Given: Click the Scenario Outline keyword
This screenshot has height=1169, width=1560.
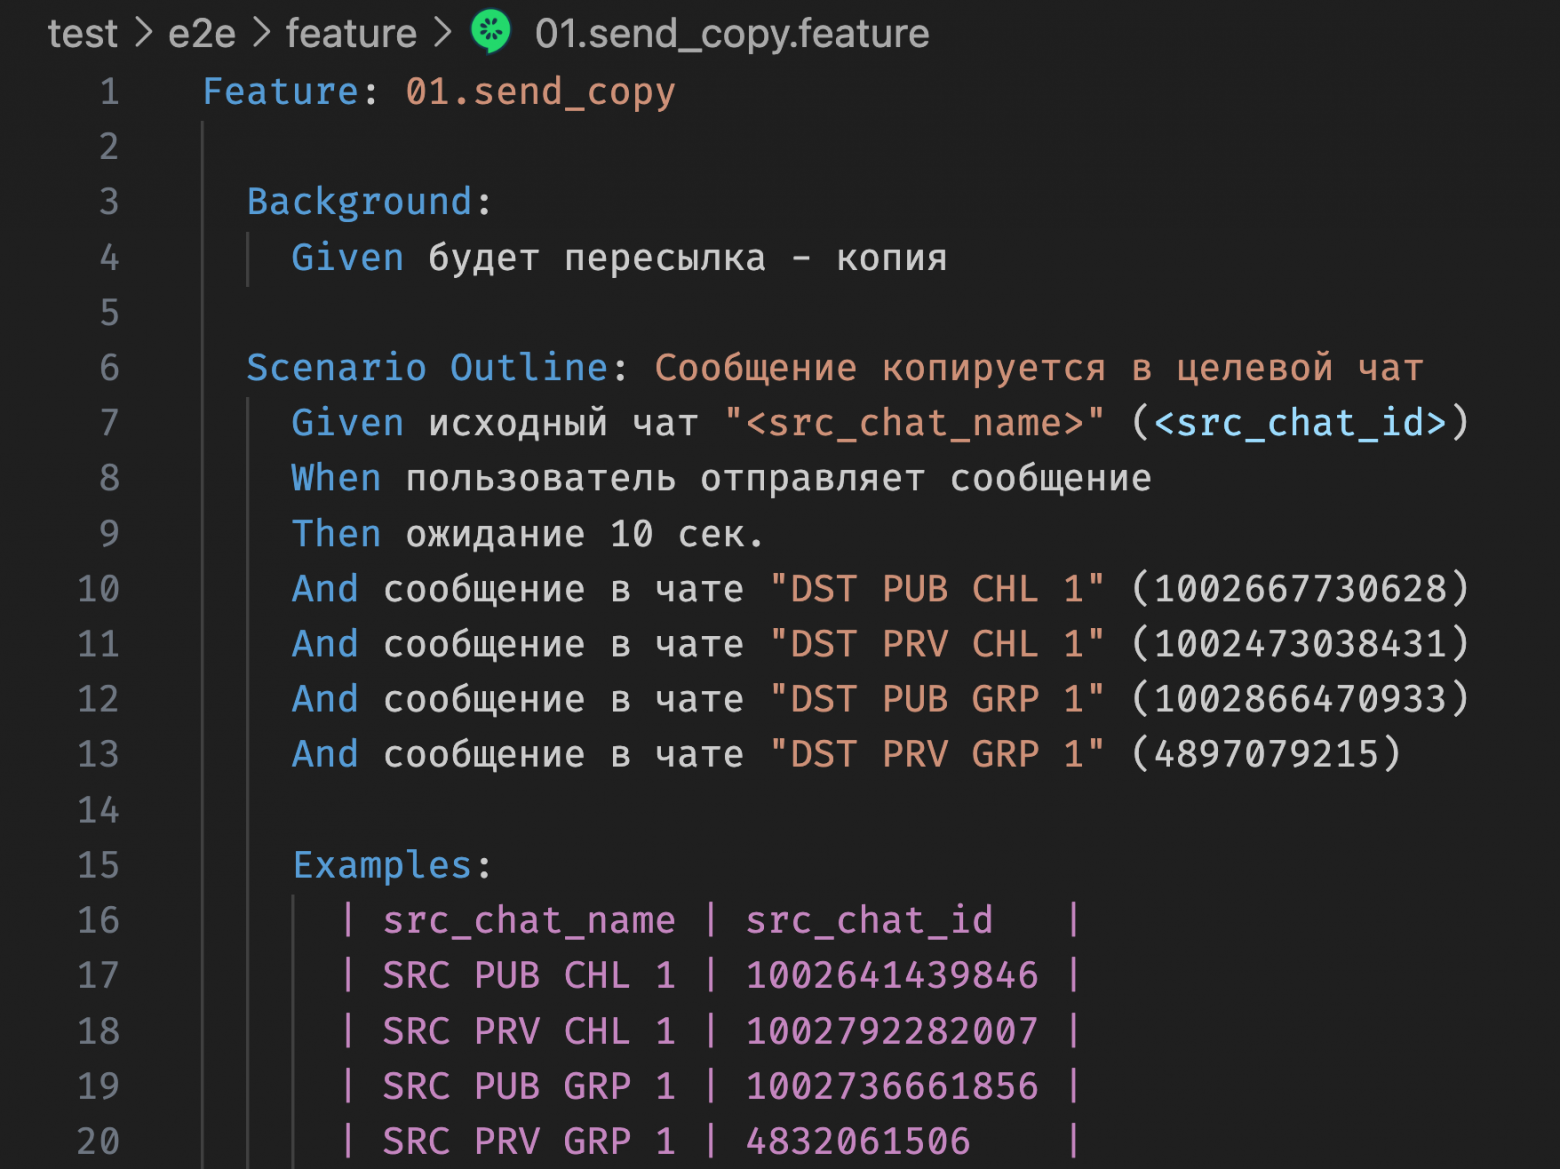Looking at the screenshot, I should point(427,368).
